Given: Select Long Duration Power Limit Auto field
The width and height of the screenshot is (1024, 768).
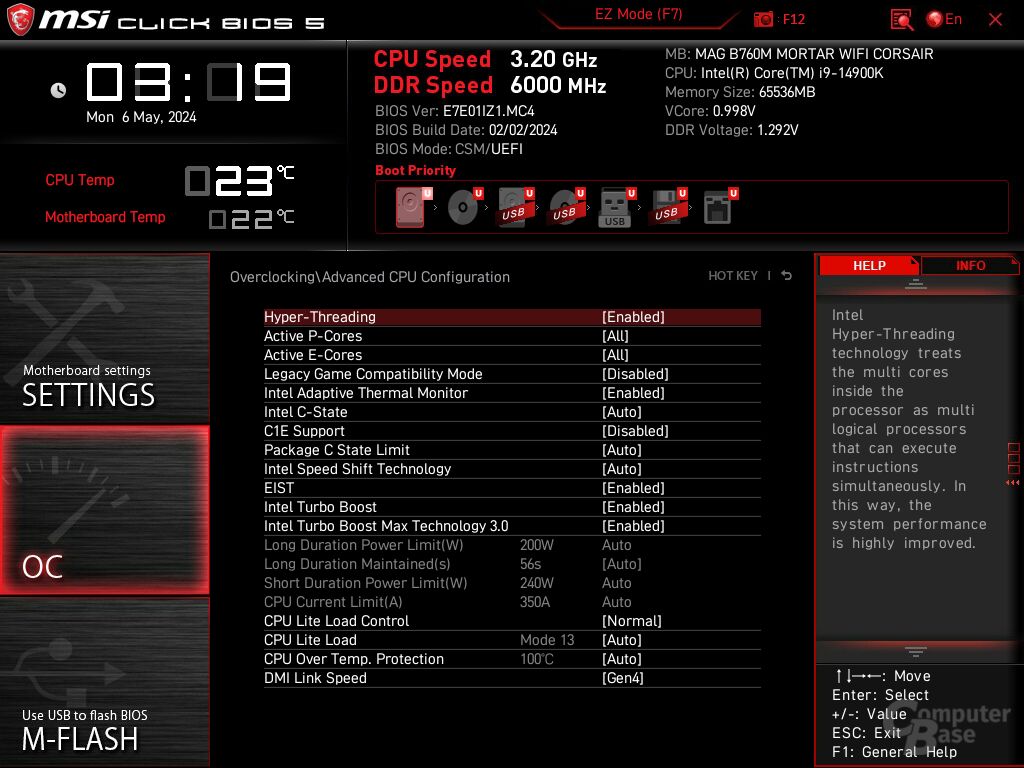Looking at the screenshot, I should [616, 545].
